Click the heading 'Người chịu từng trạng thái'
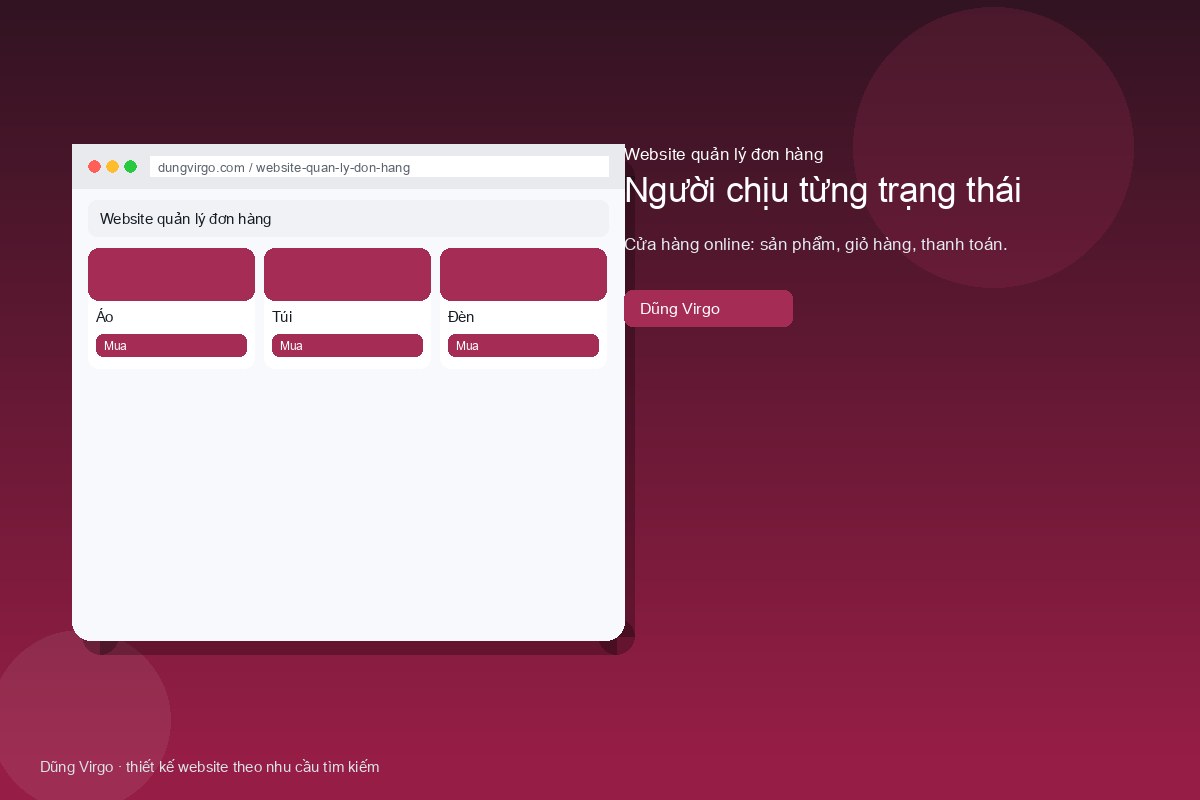This screenshot has height=800, width=1200. (822, 190)
